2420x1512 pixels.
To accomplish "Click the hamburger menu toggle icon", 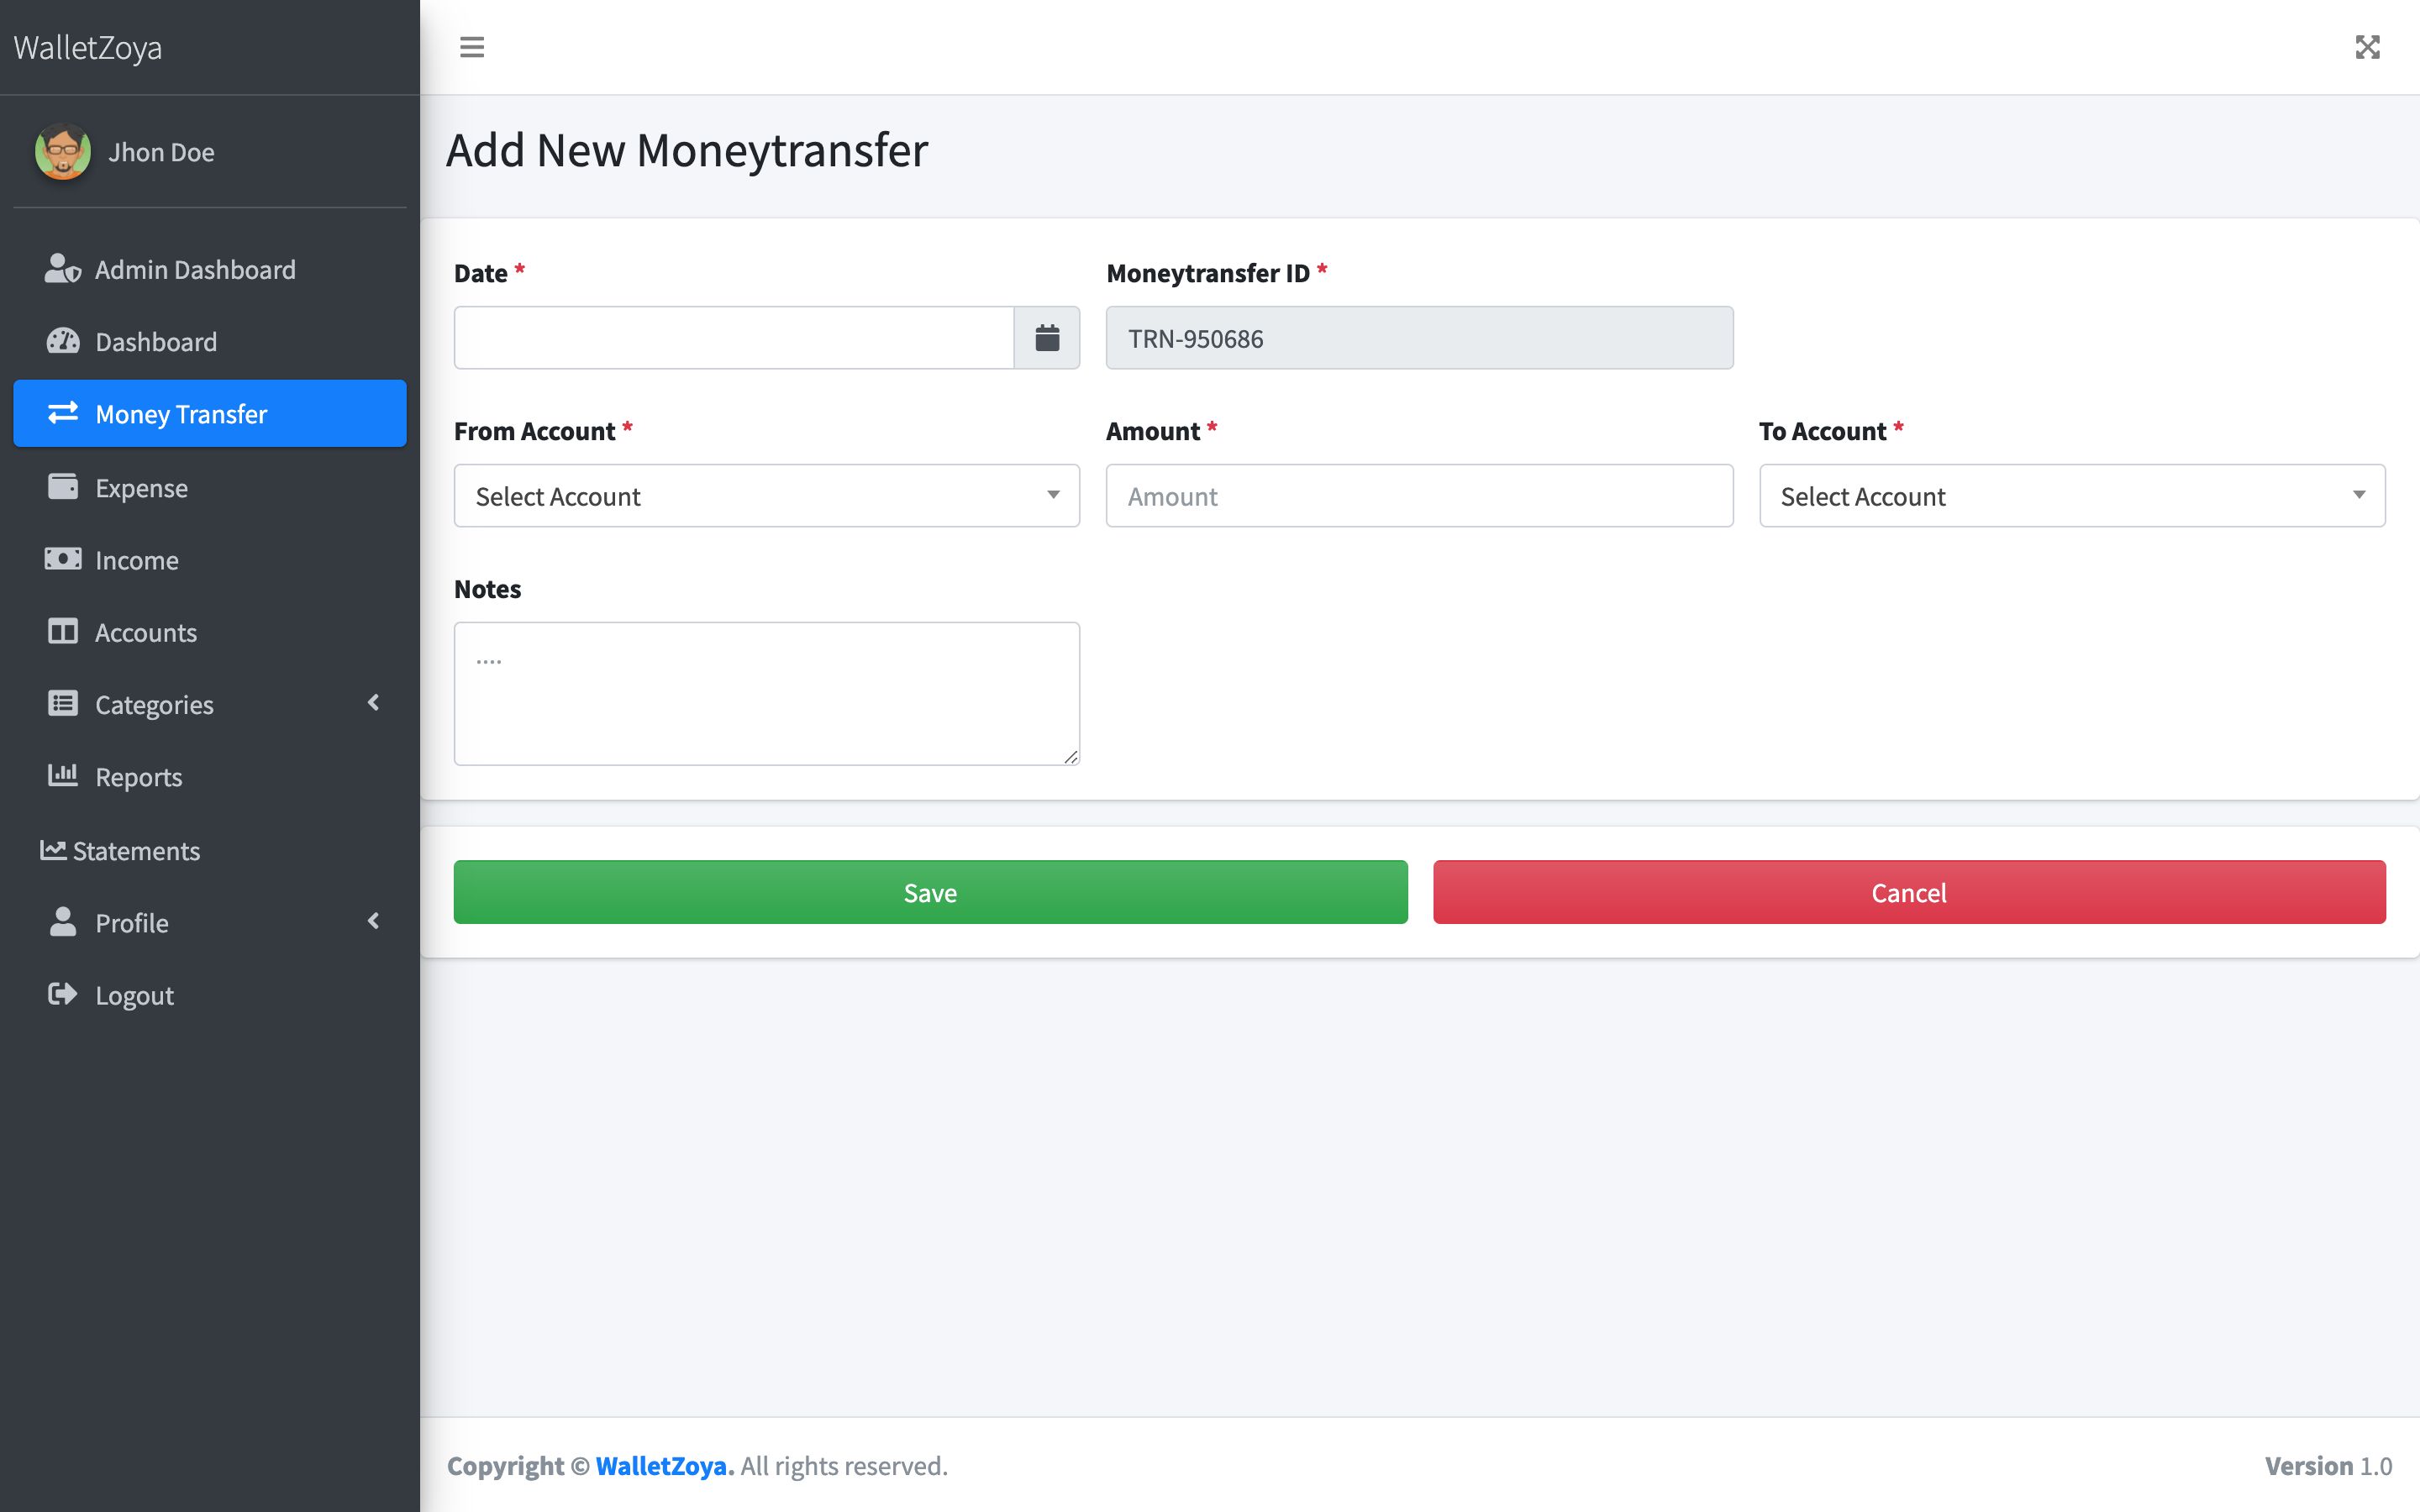I will click(472, 47).
